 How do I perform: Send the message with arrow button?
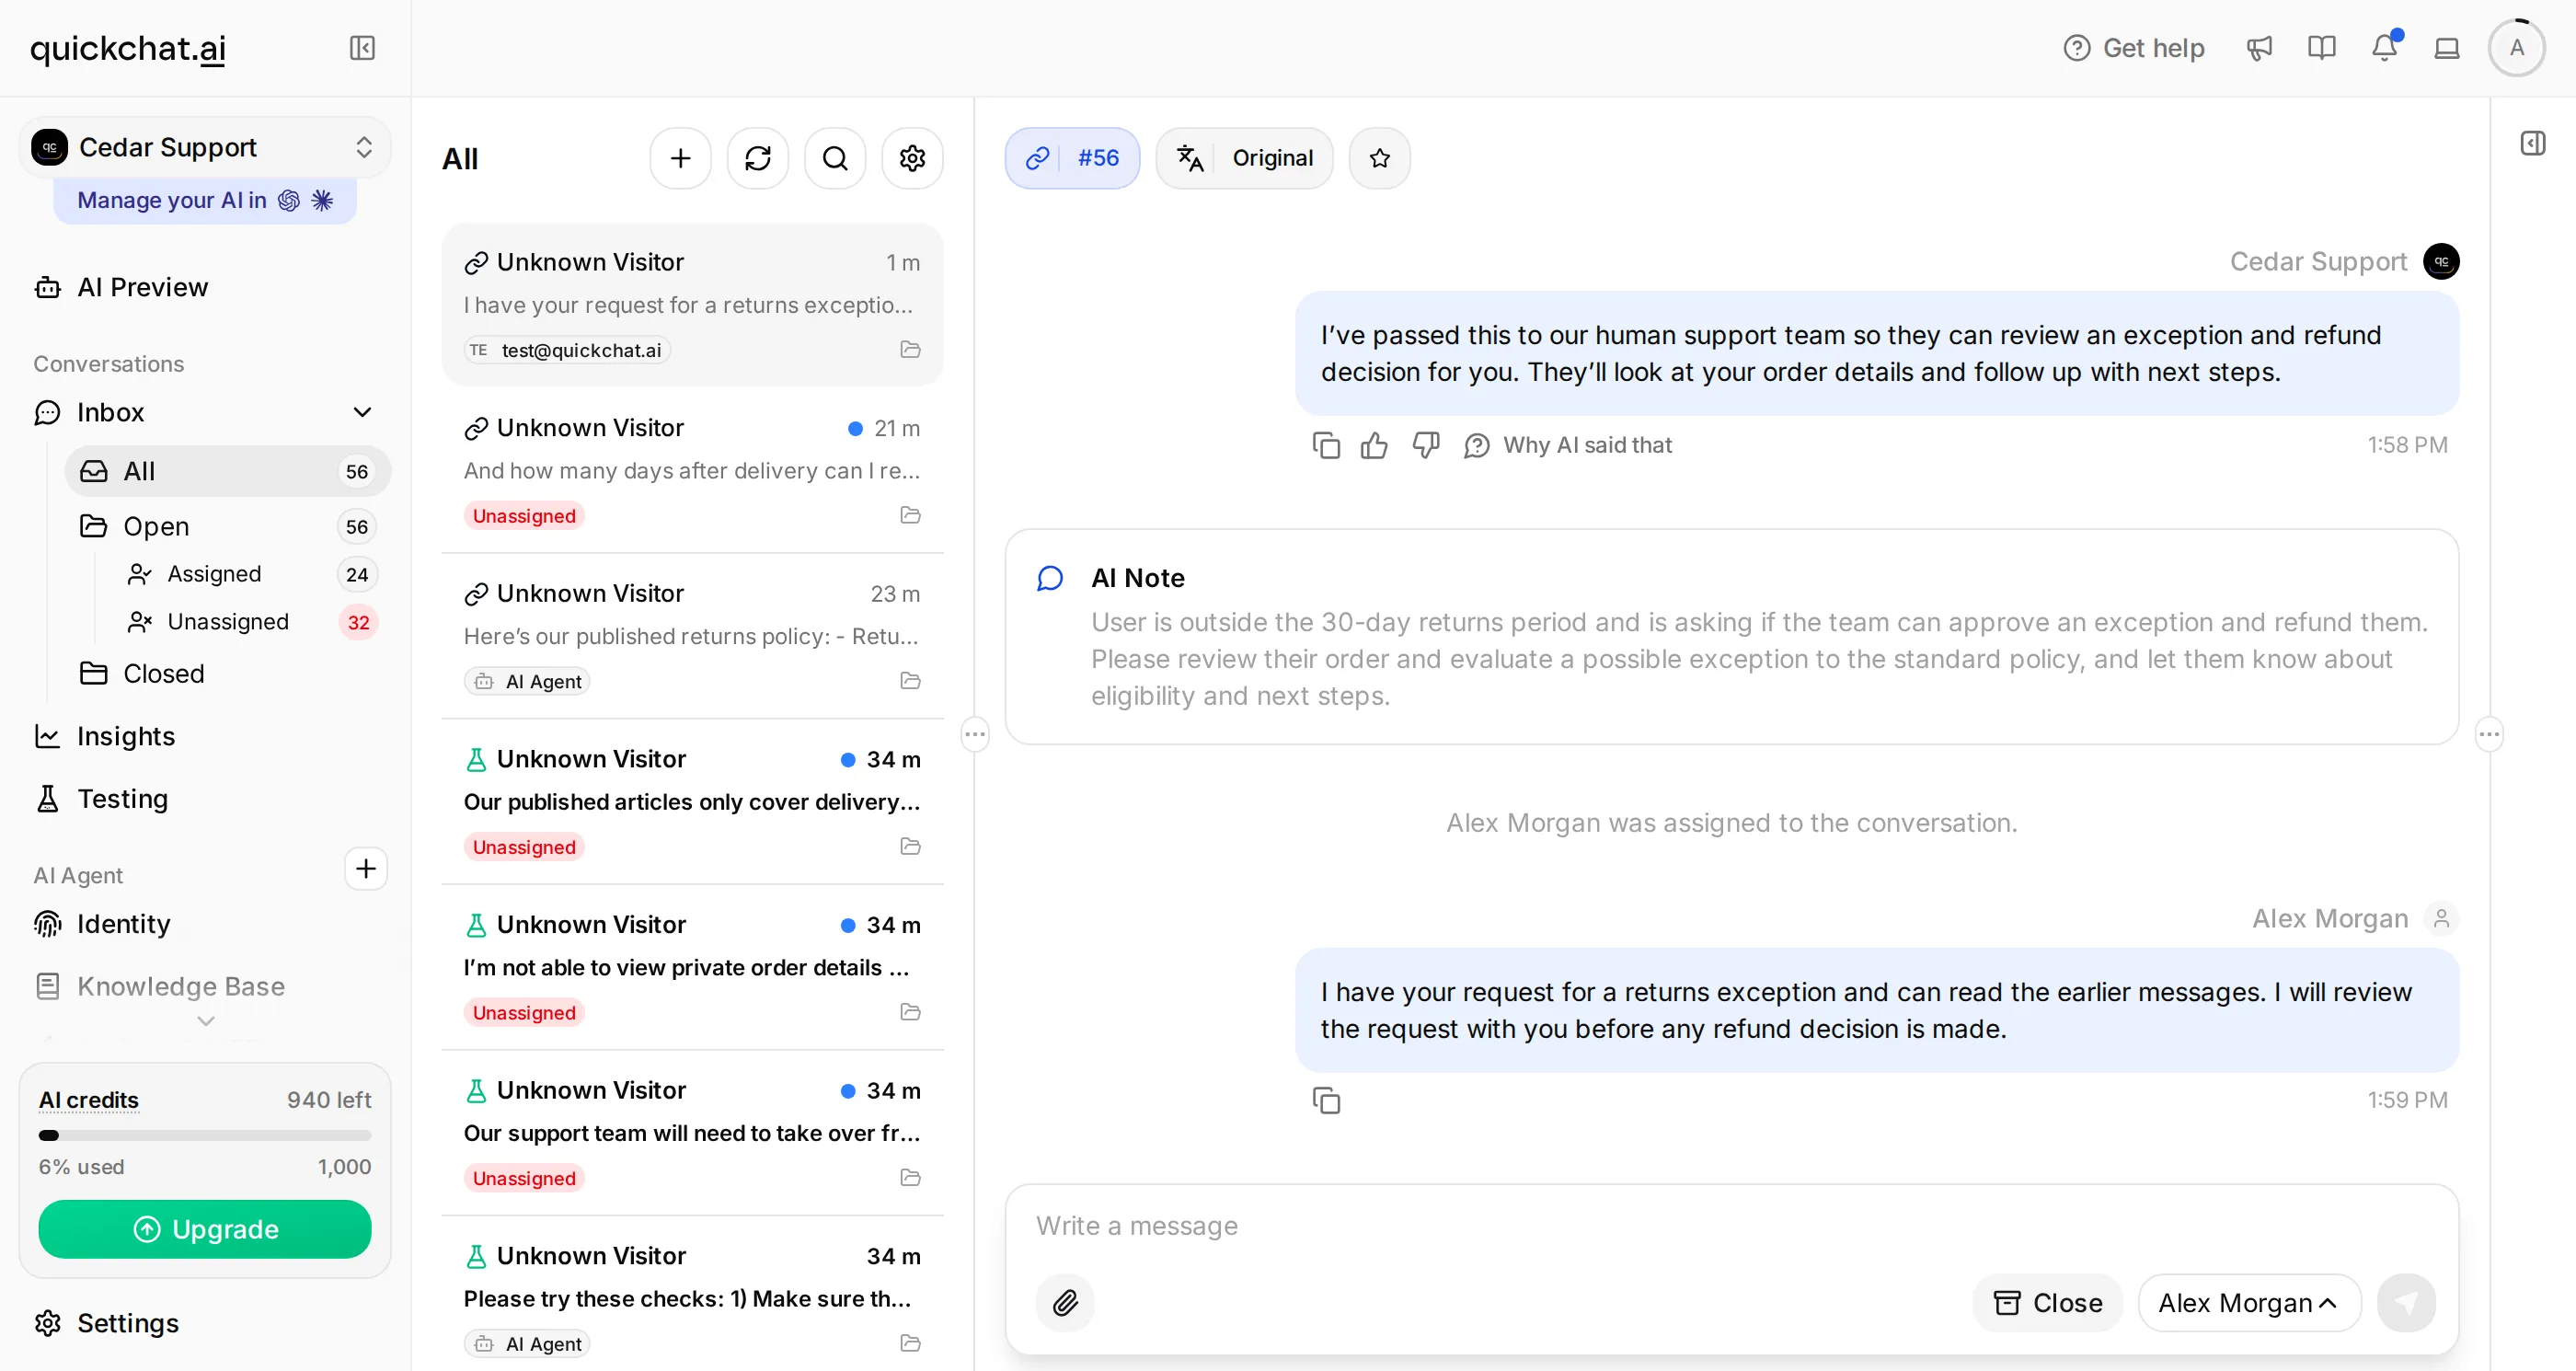pos(2405,1302)
